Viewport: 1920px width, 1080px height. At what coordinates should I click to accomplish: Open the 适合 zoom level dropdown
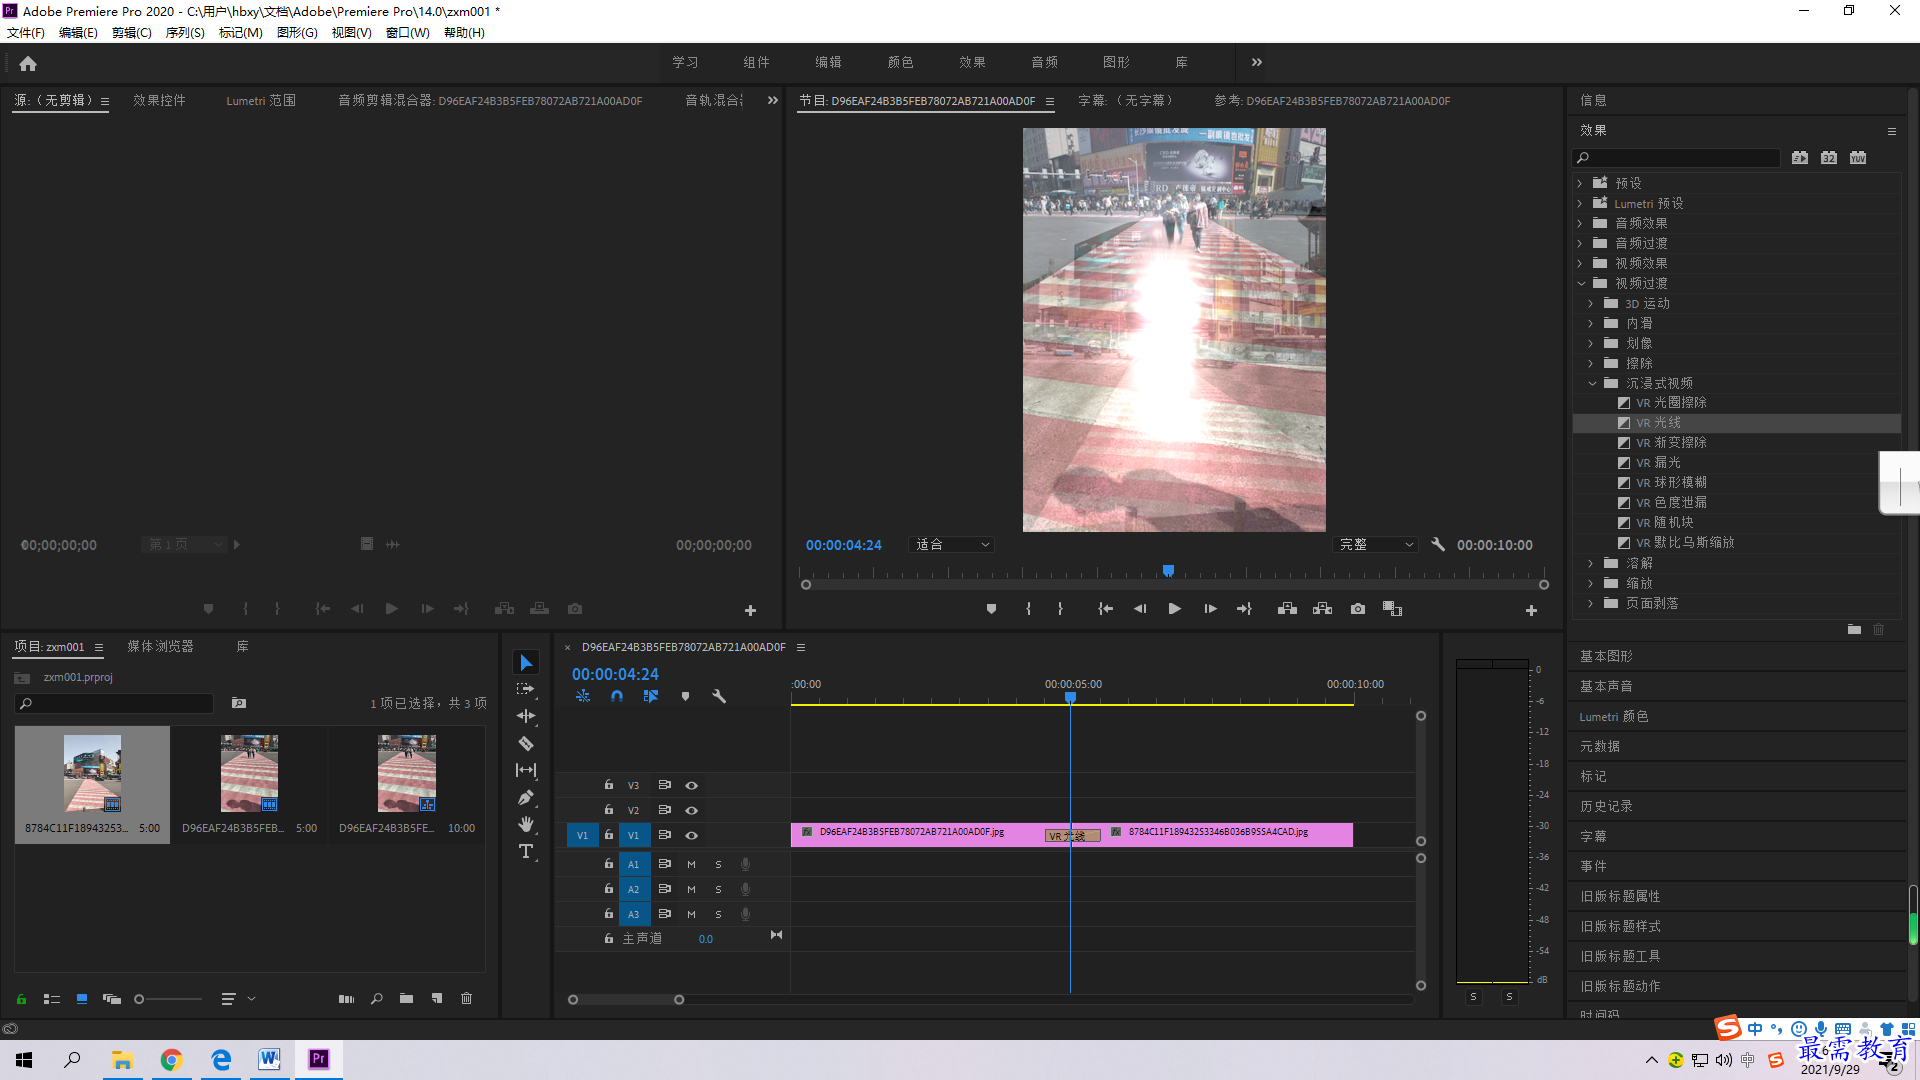click(x=951, y=545)
